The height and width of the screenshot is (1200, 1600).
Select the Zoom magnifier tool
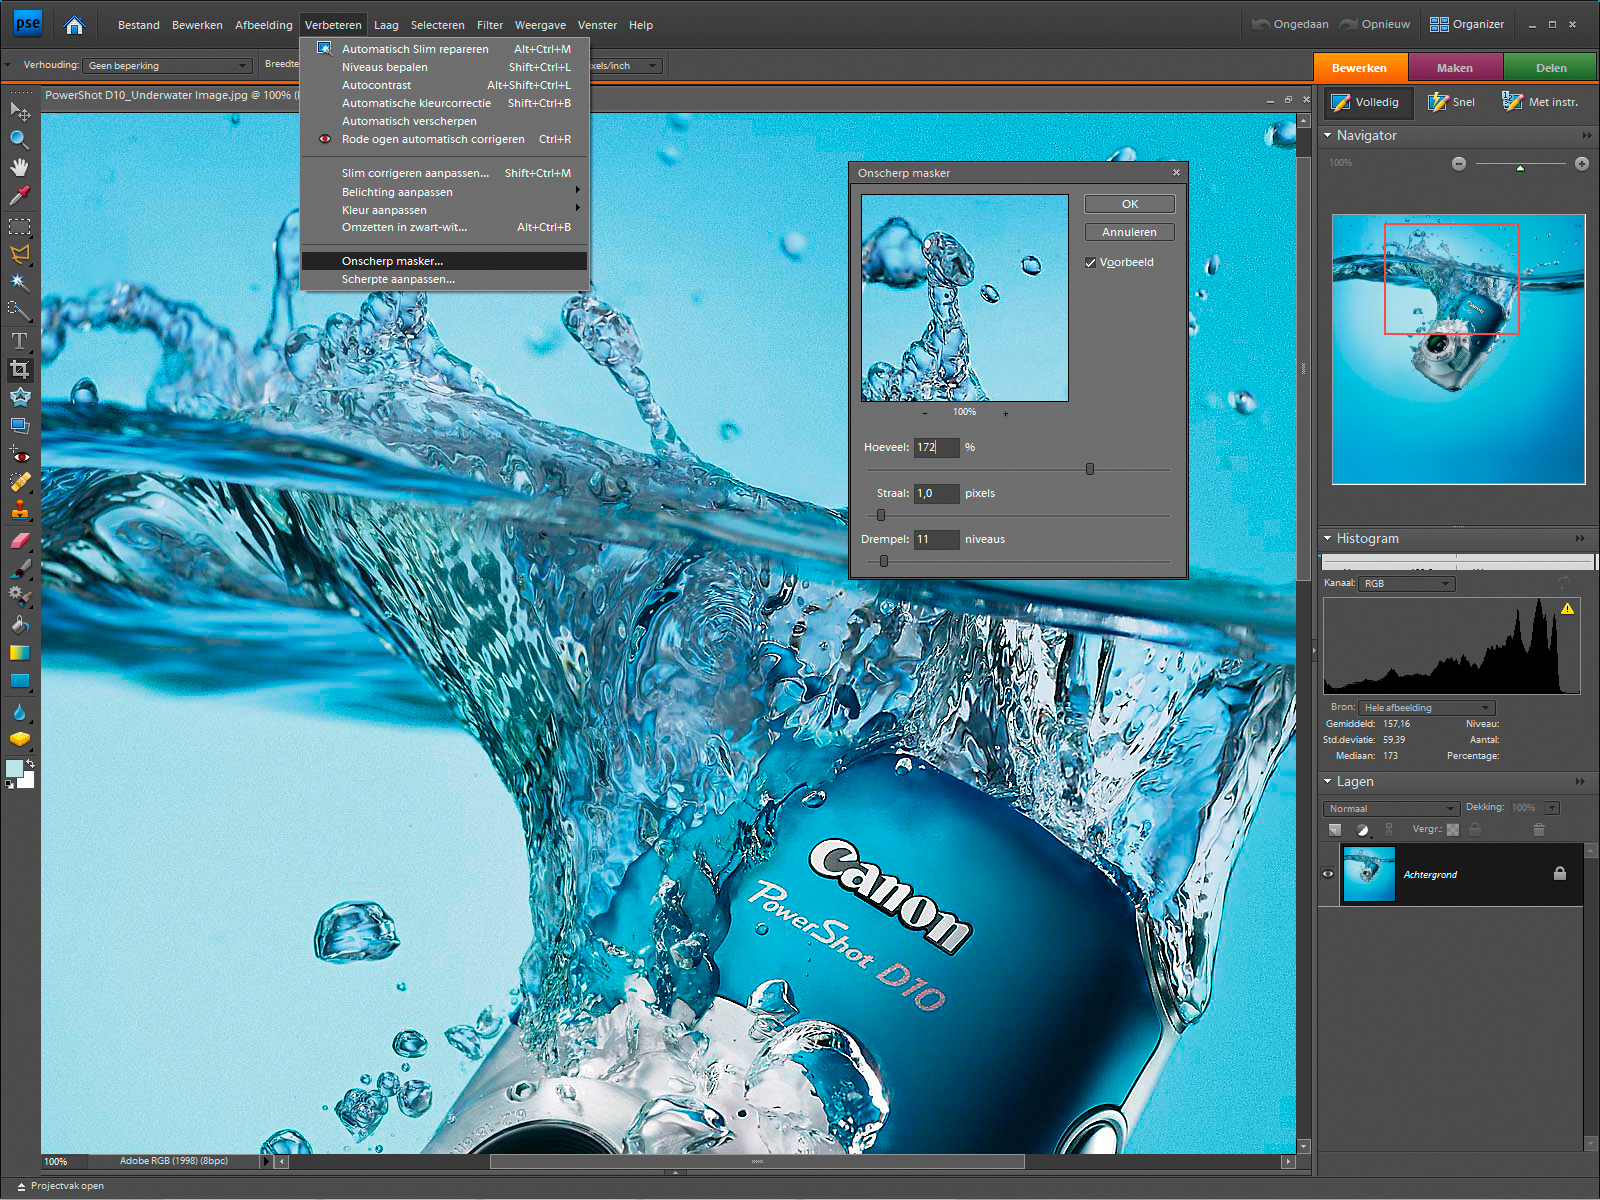coord(19,139)
